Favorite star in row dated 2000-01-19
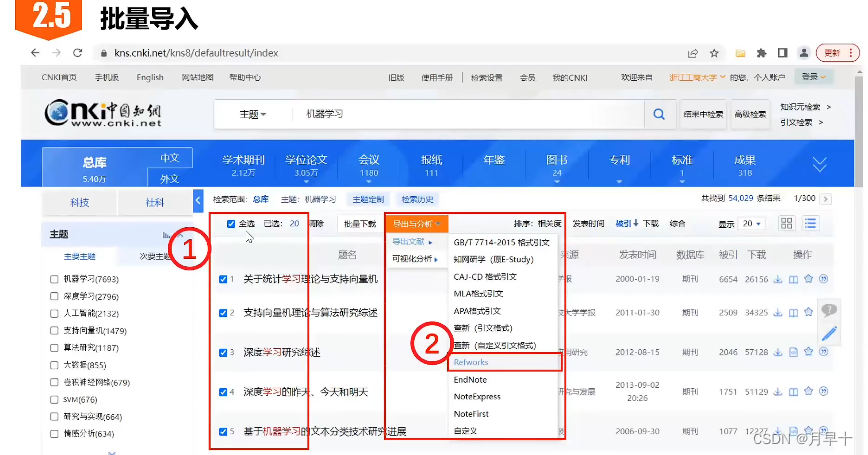The height and width of the screenshot is (455, 868). [x=808, y=279]
